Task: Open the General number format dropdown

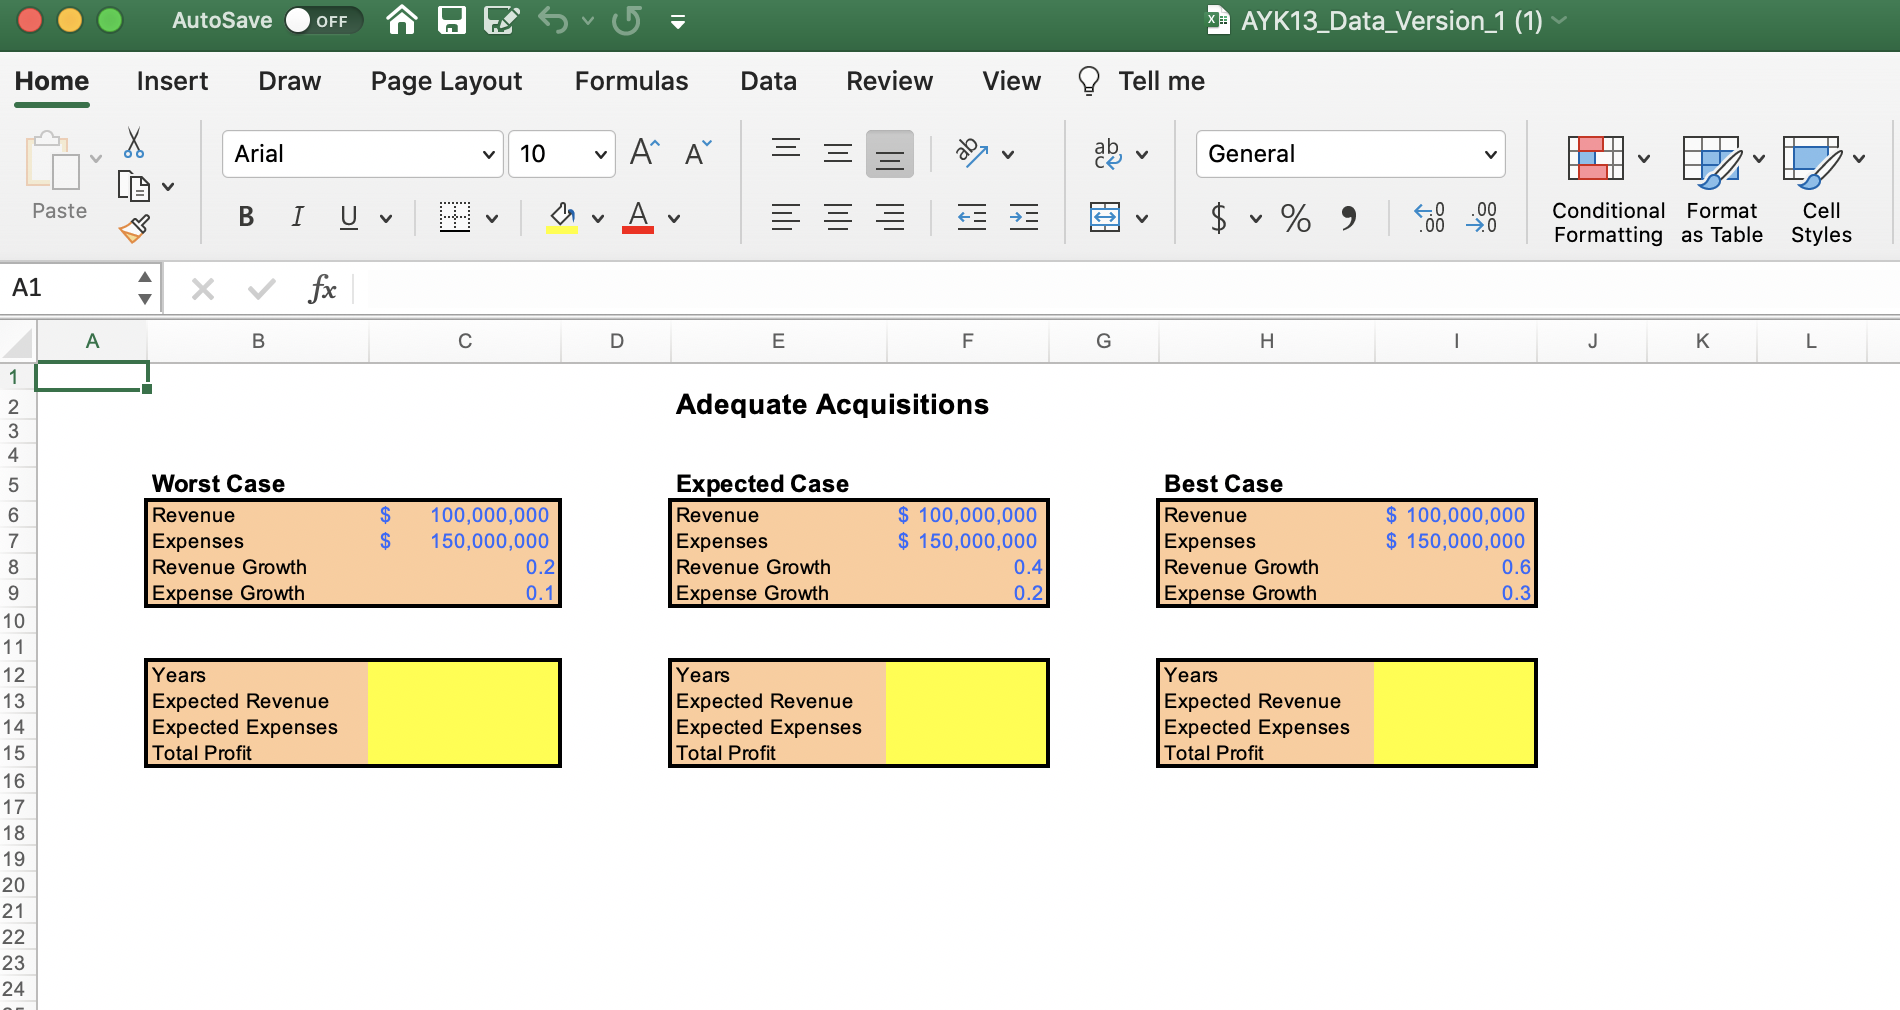Action: pos(1349,153)
